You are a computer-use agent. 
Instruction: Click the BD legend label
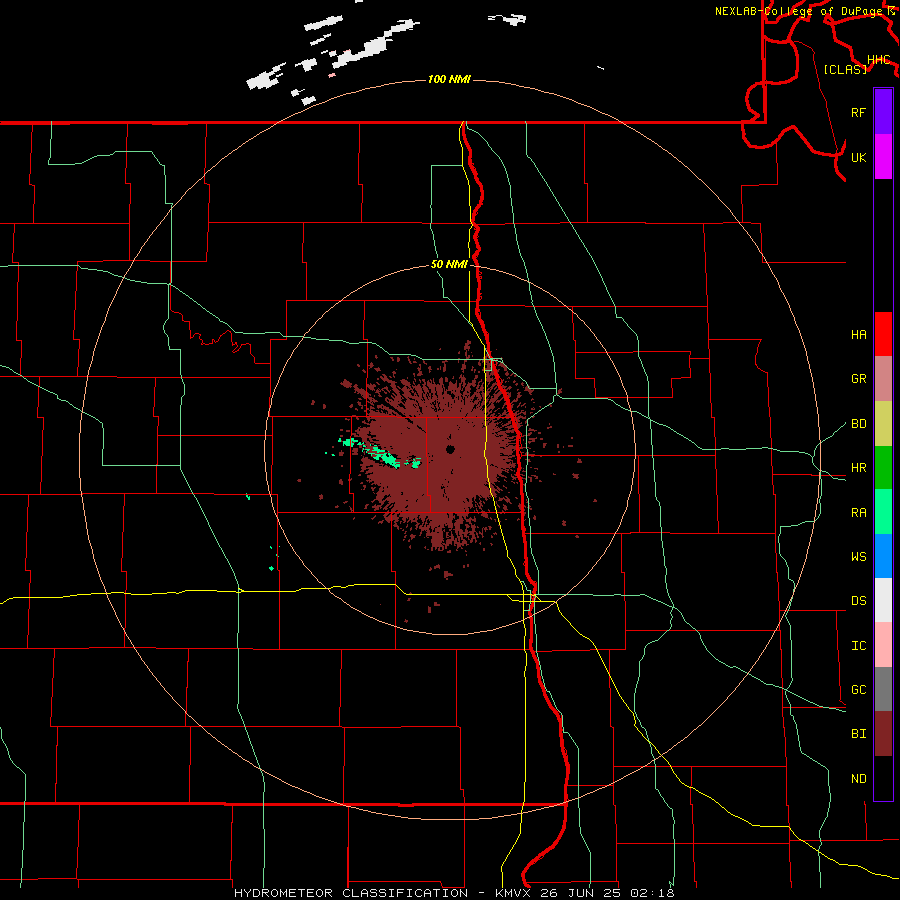858,423
